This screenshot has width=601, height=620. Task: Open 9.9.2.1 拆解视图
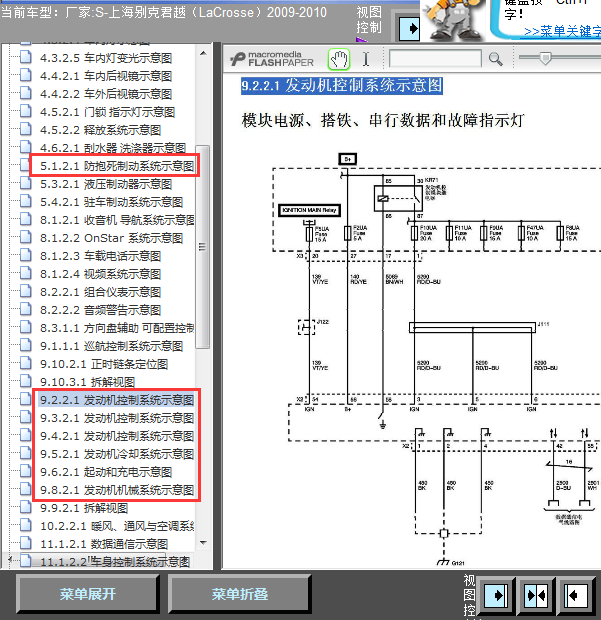(x=84, y=508)
